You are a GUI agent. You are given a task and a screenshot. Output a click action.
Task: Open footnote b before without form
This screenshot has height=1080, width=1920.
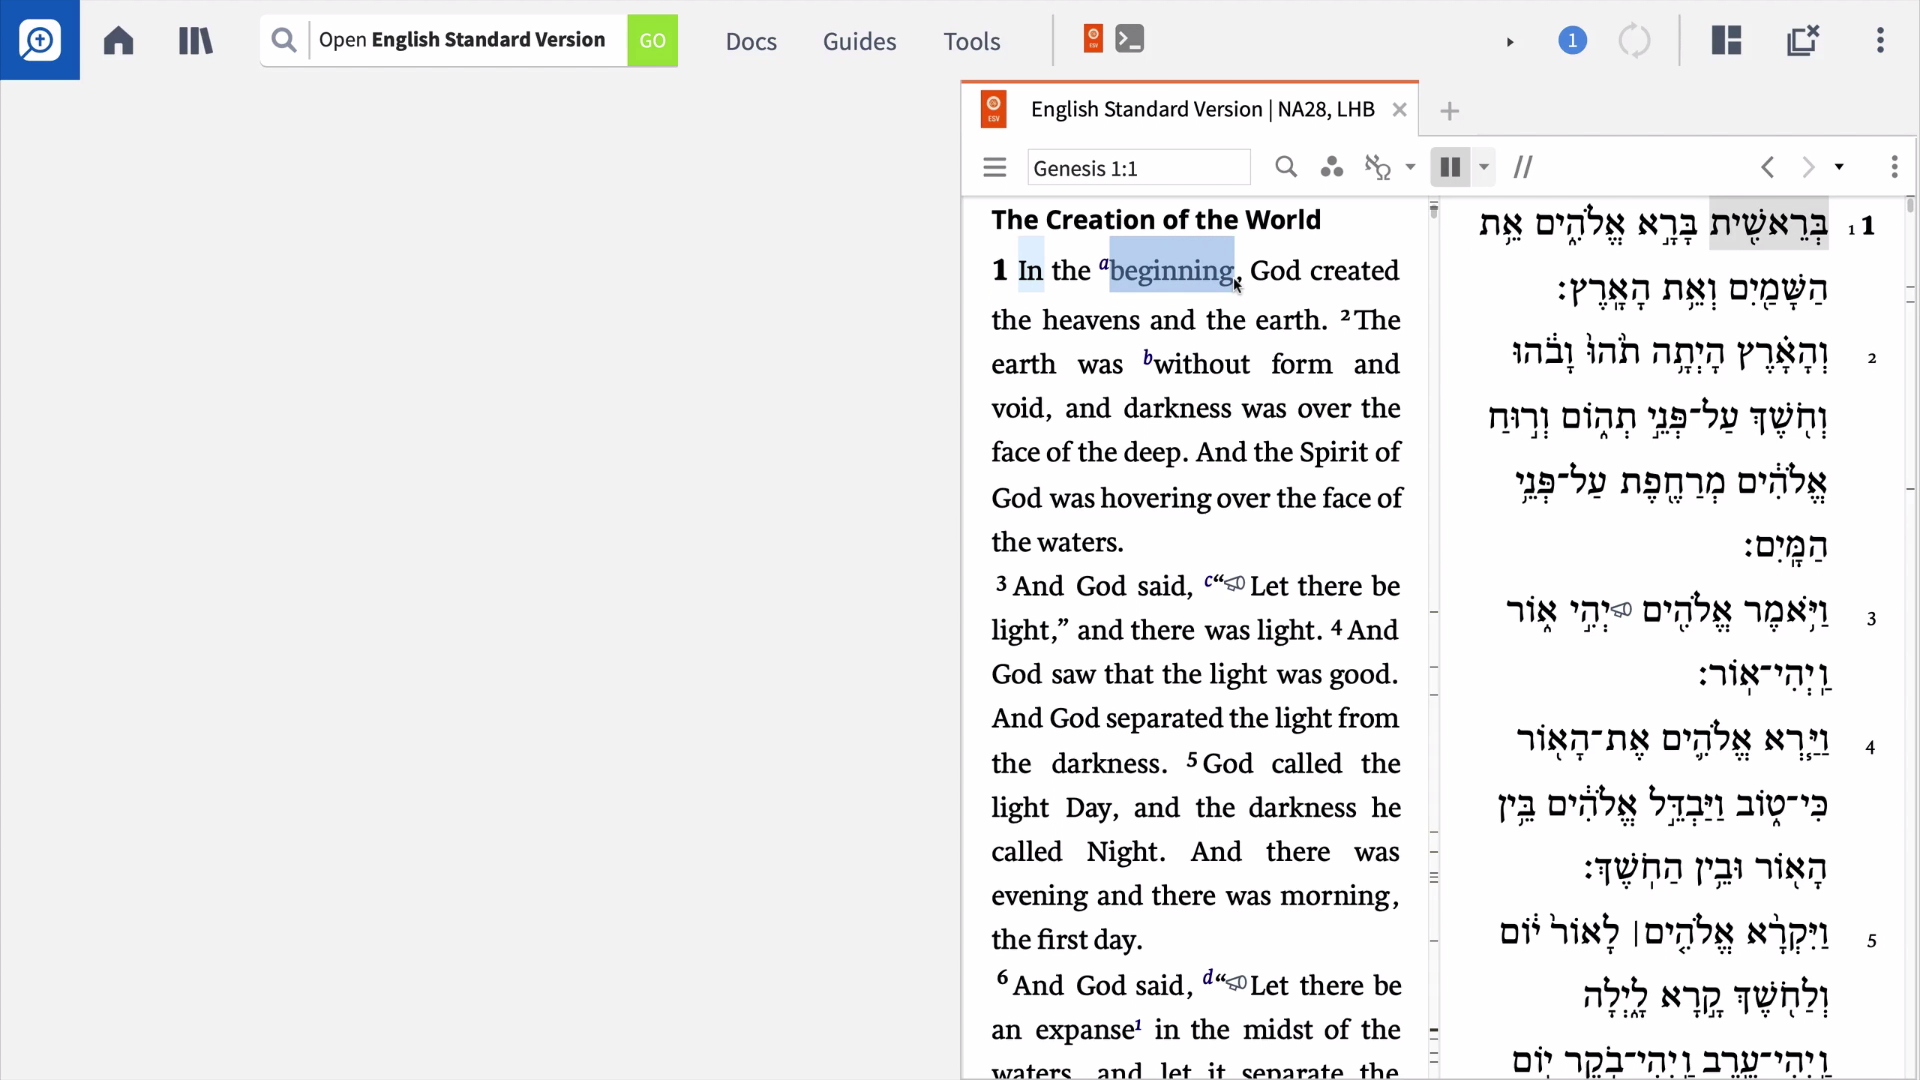pos(1148,357)
